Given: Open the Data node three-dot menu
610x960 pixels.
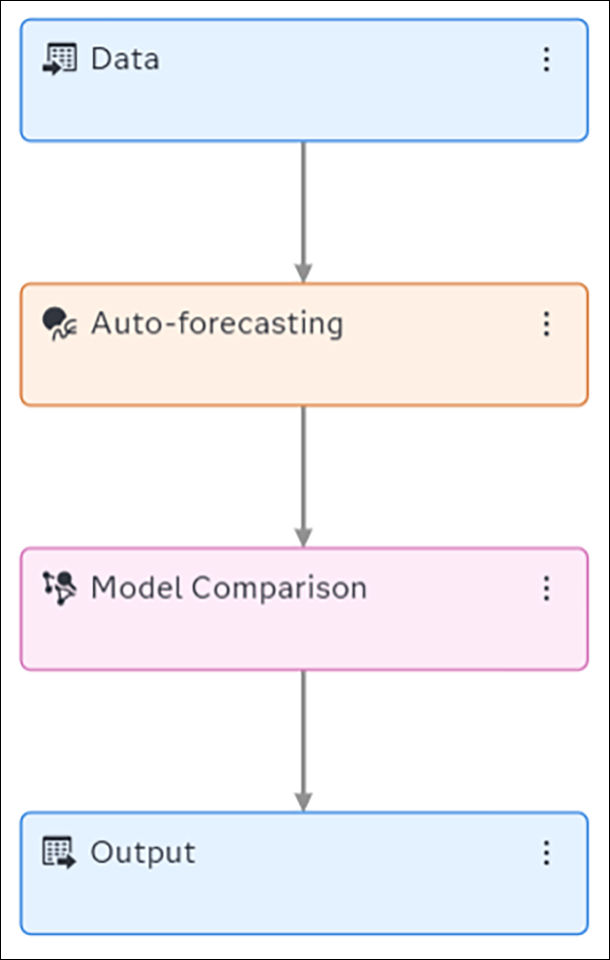Looking at the screenshot, I should point(546,59).
